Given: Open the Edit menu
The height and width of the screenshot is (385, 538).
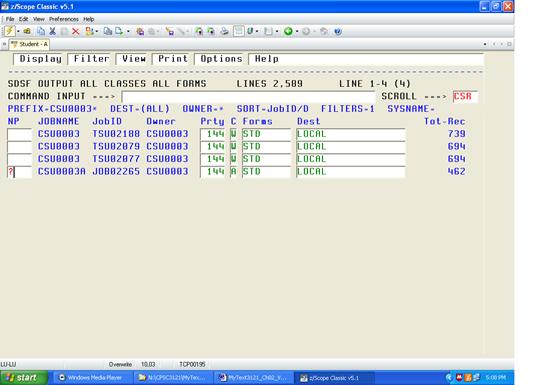Looking at the screenshot, I should 23,19.
